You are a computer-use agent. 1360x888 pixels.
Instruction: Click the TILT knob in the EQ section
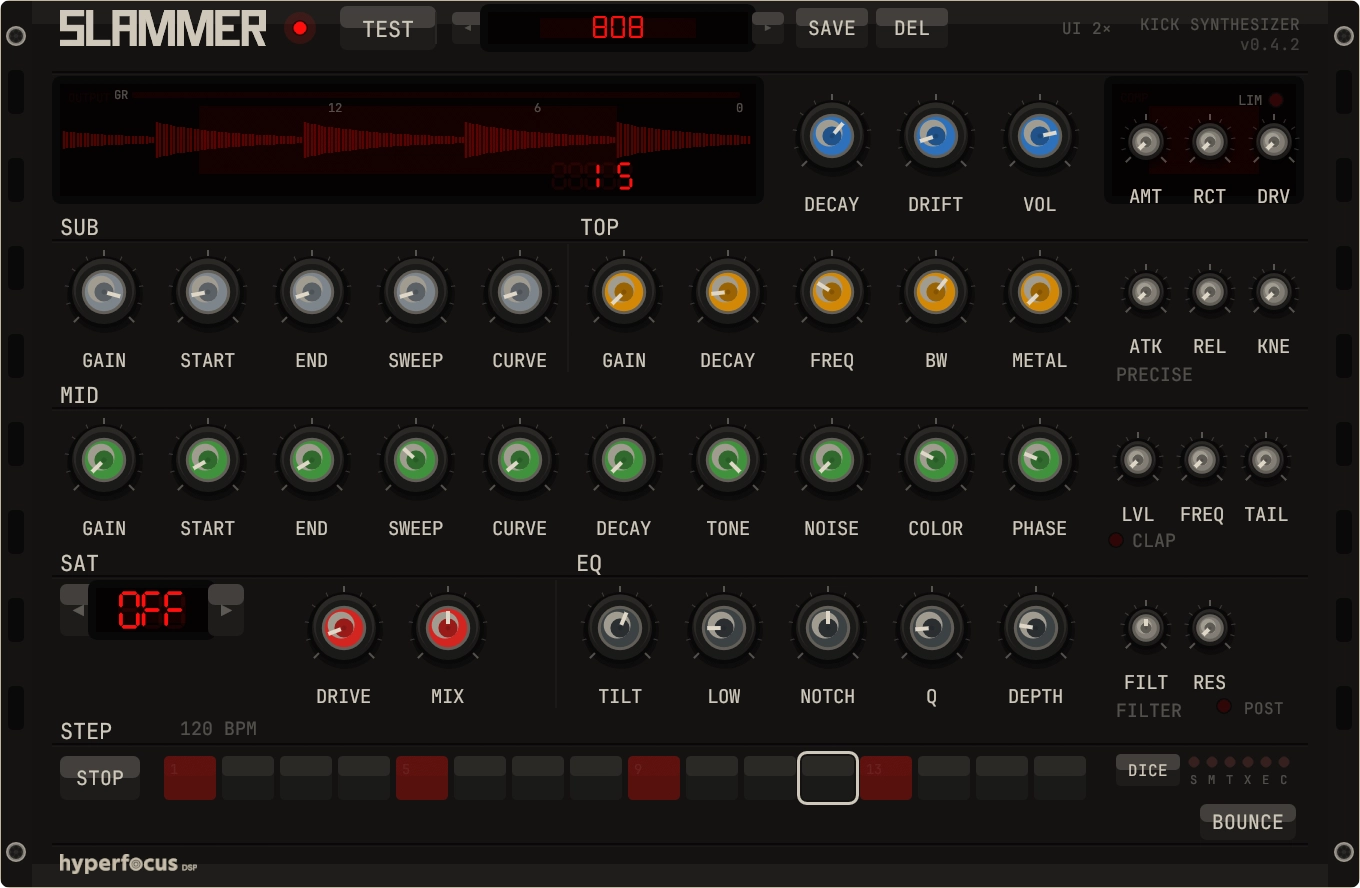point(620,628)
